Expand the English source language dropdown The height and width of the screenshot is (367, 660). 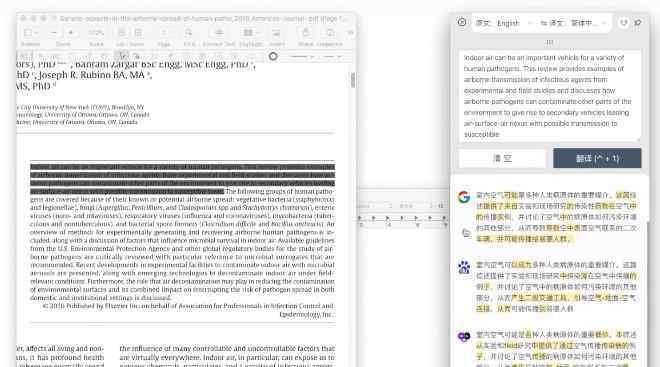click(514, 23)
